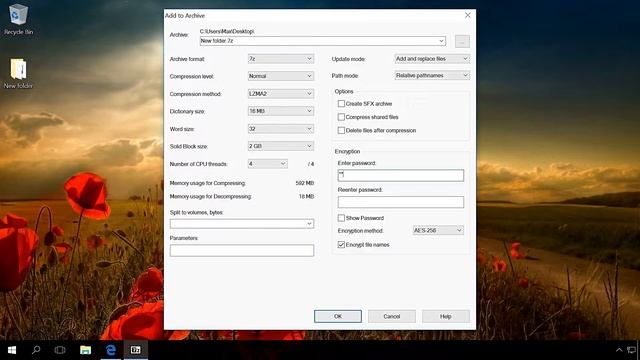Expand the Word size dropdown

click(281, 129)
